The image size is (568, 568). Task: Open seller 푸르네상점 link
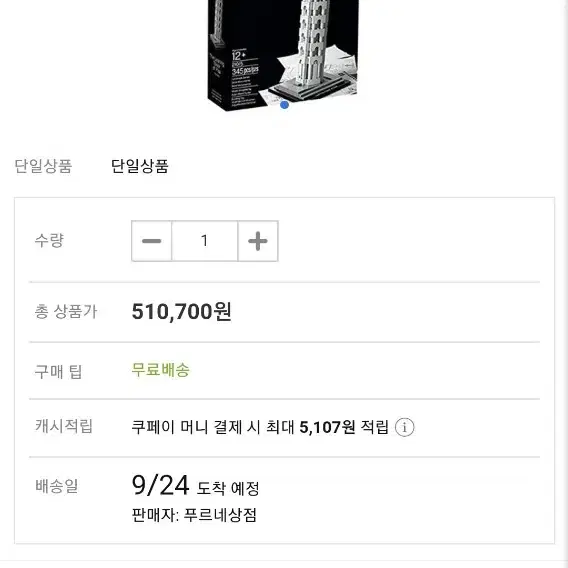pos(220,515)
